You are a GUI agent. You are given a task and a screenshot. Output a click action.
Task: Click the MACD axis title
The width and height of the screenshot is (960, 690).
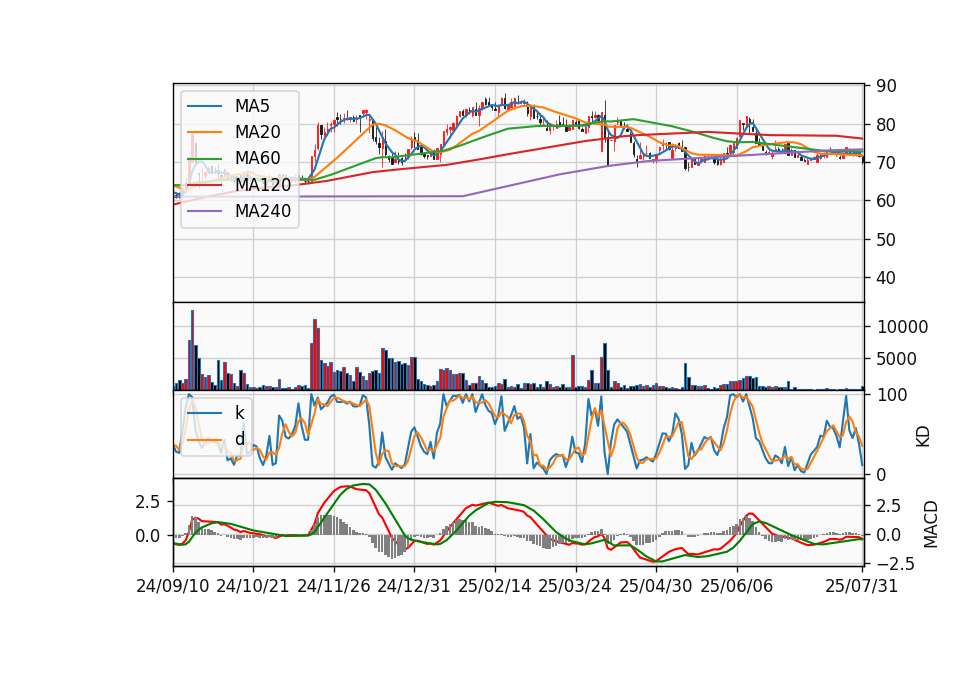click(931, 524)
